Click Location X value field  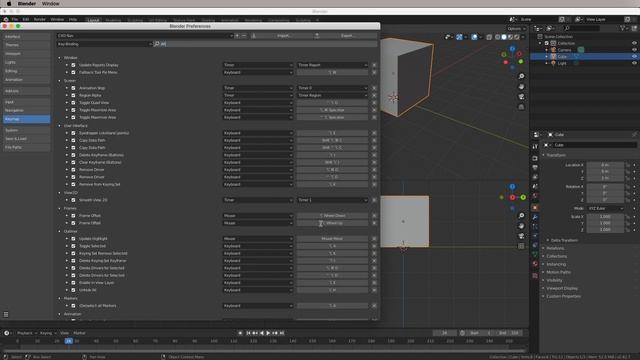(605, 165)
